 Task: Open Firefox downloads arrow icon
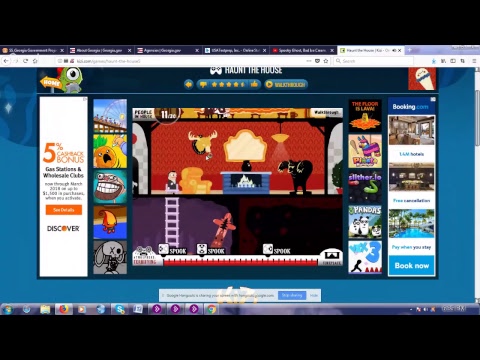point(433,61)
